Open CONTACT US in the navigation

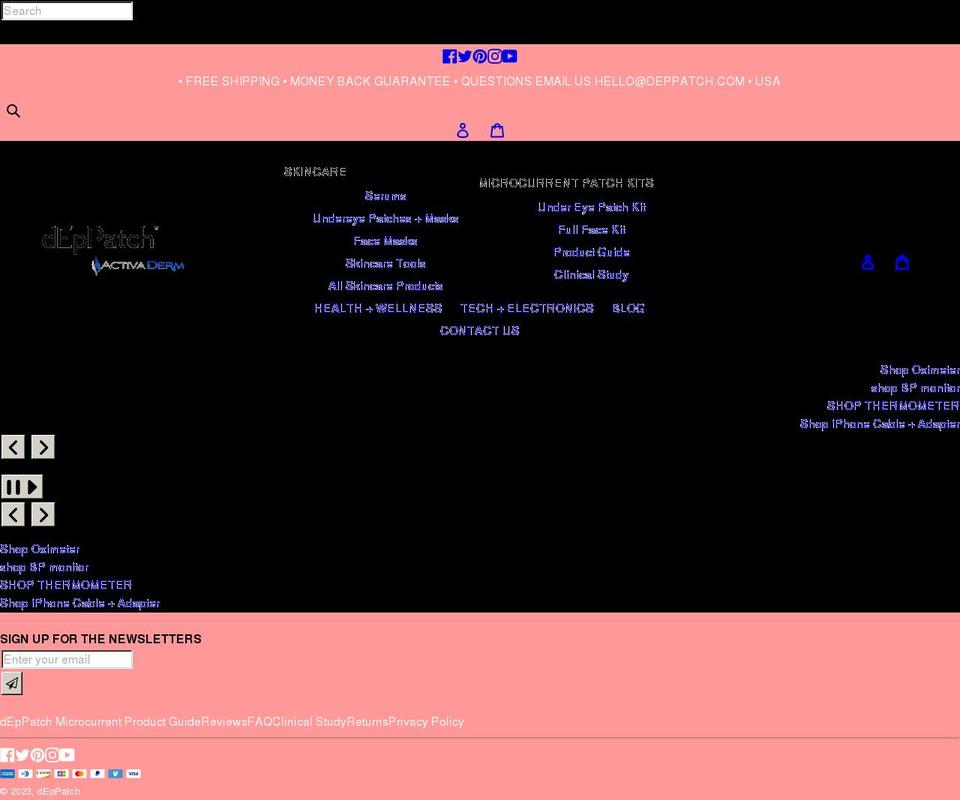[x=480, y=331]
